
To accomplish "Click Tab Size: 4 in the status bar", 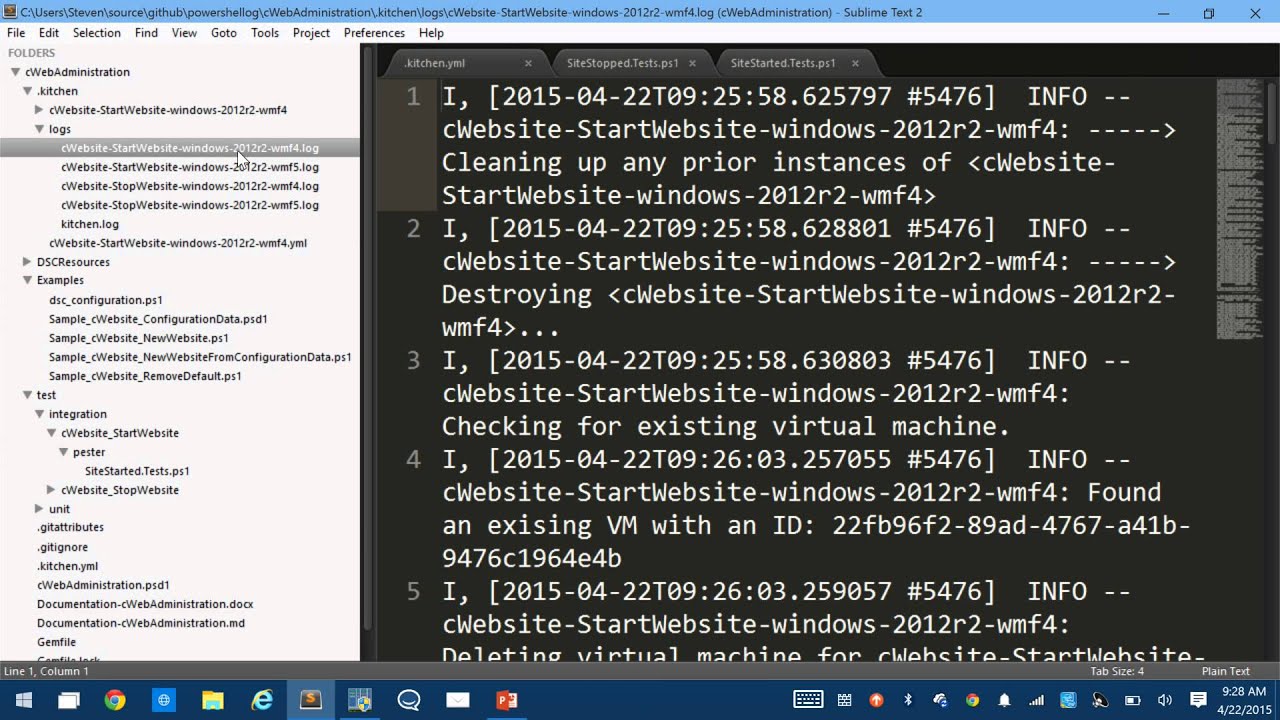I will (1117, 672).
